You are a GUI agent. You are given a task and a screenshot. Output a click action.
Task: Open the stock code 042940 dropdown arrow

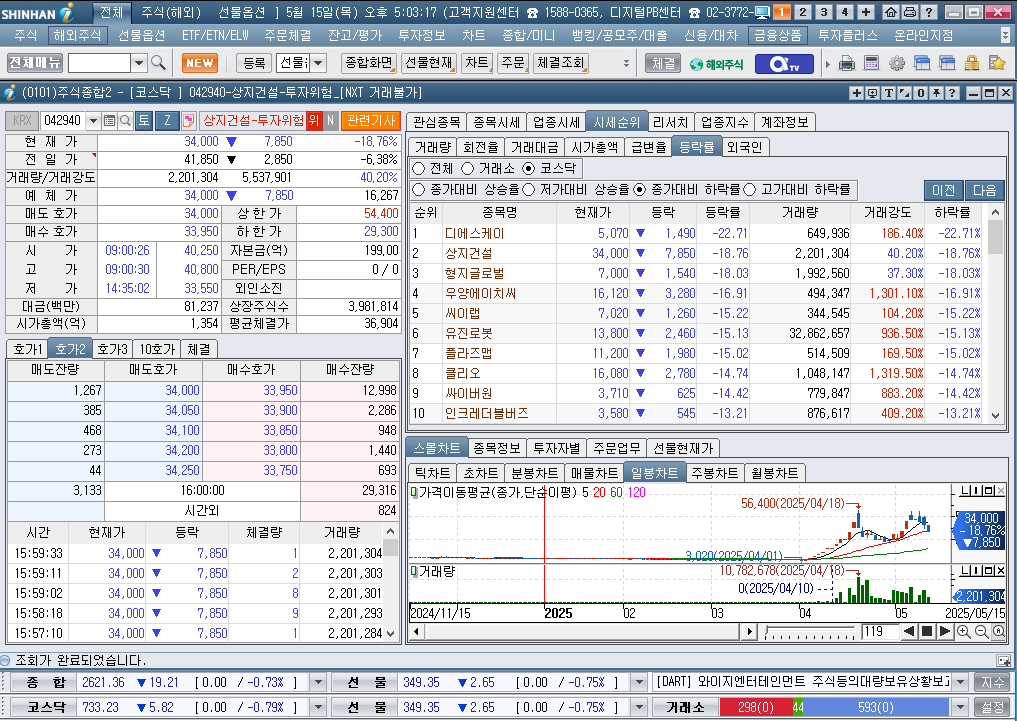click(x=93, y=121)
